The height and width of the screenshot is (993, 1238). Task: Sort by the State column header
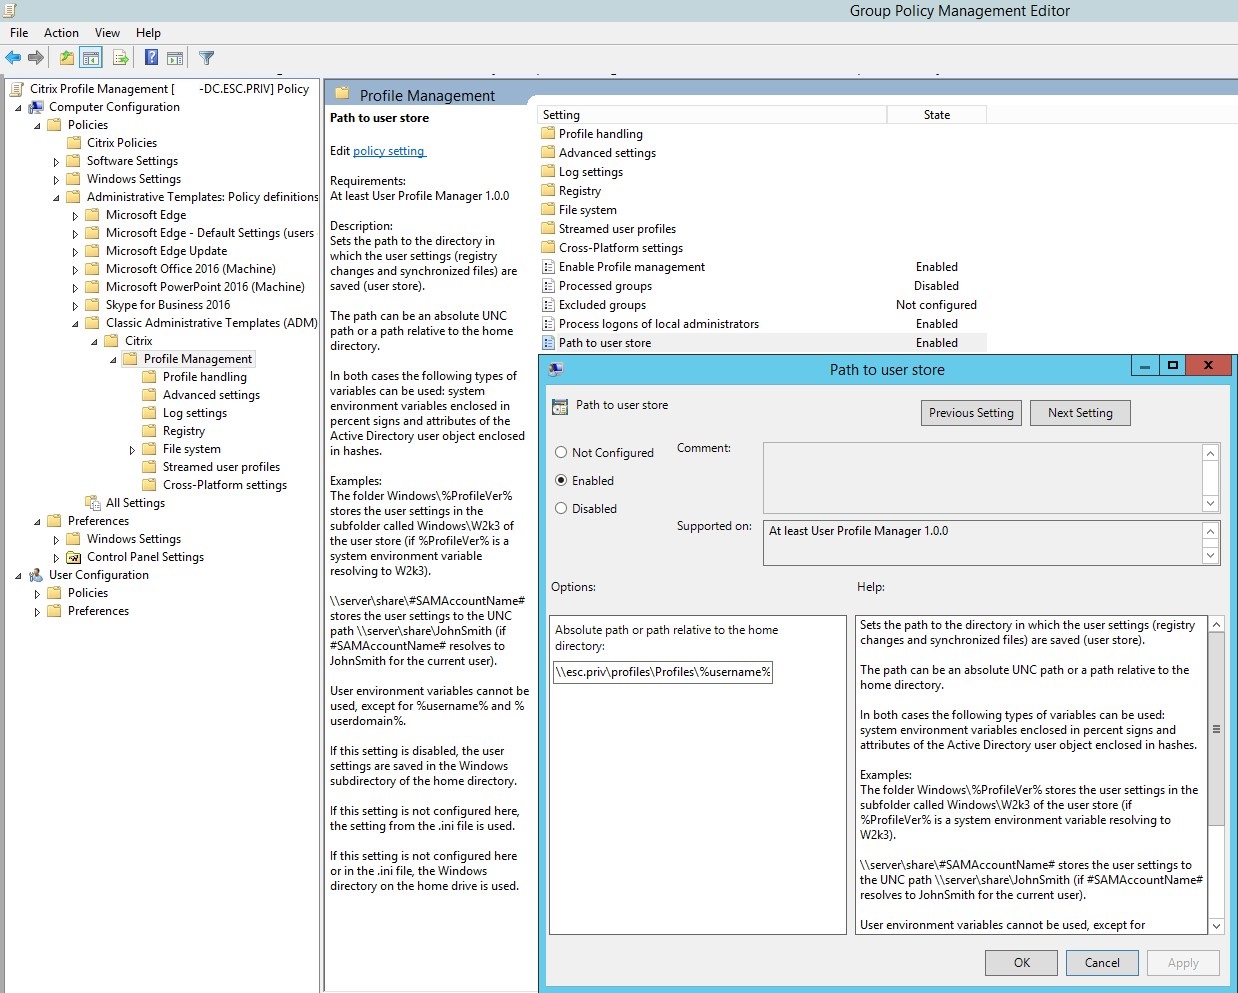937,115
